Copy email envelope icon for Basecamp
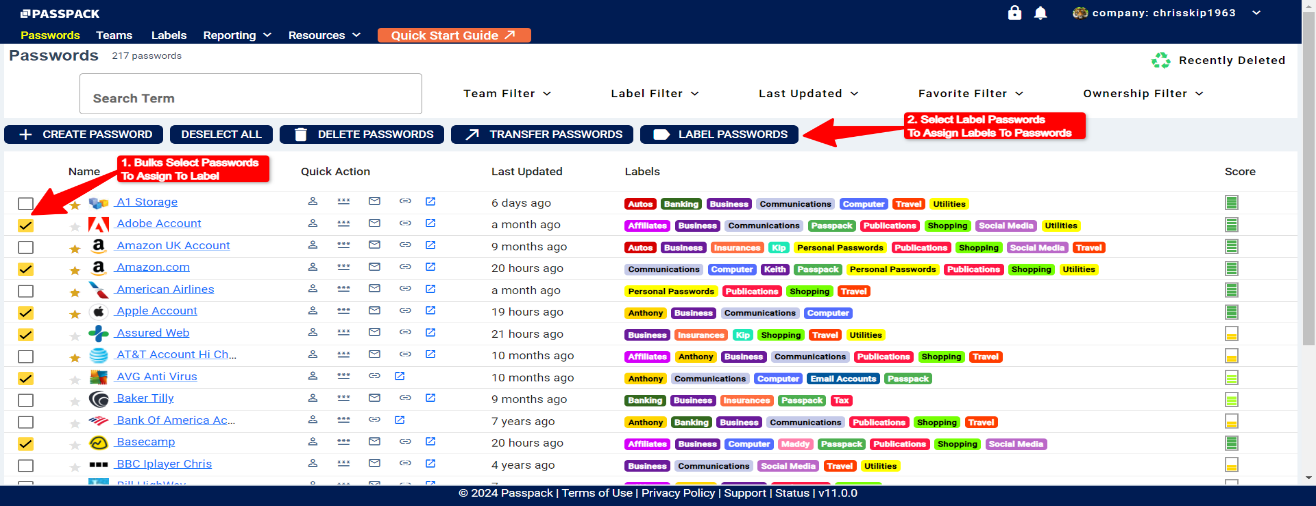 pos(374,443)
